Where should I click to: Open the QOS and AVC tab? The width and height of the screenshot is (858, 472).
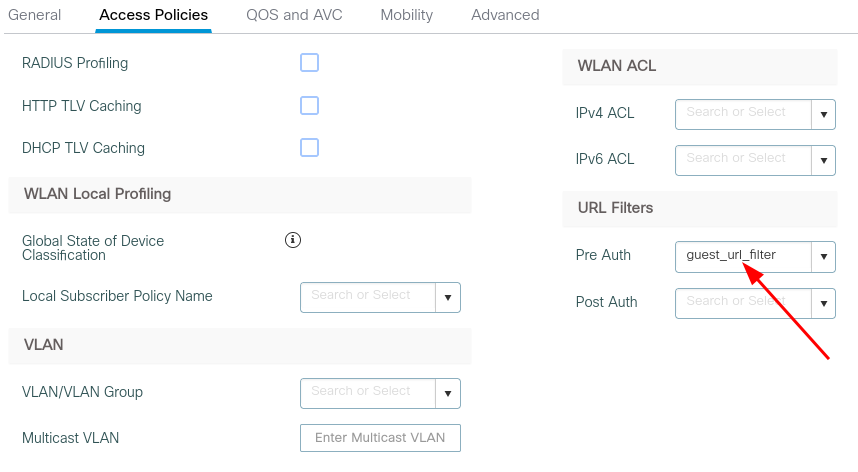point(294,15)
